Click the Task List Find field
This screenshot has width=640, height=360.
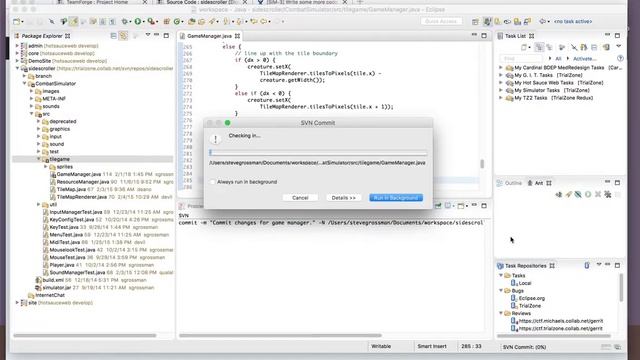tap(521, 59)
